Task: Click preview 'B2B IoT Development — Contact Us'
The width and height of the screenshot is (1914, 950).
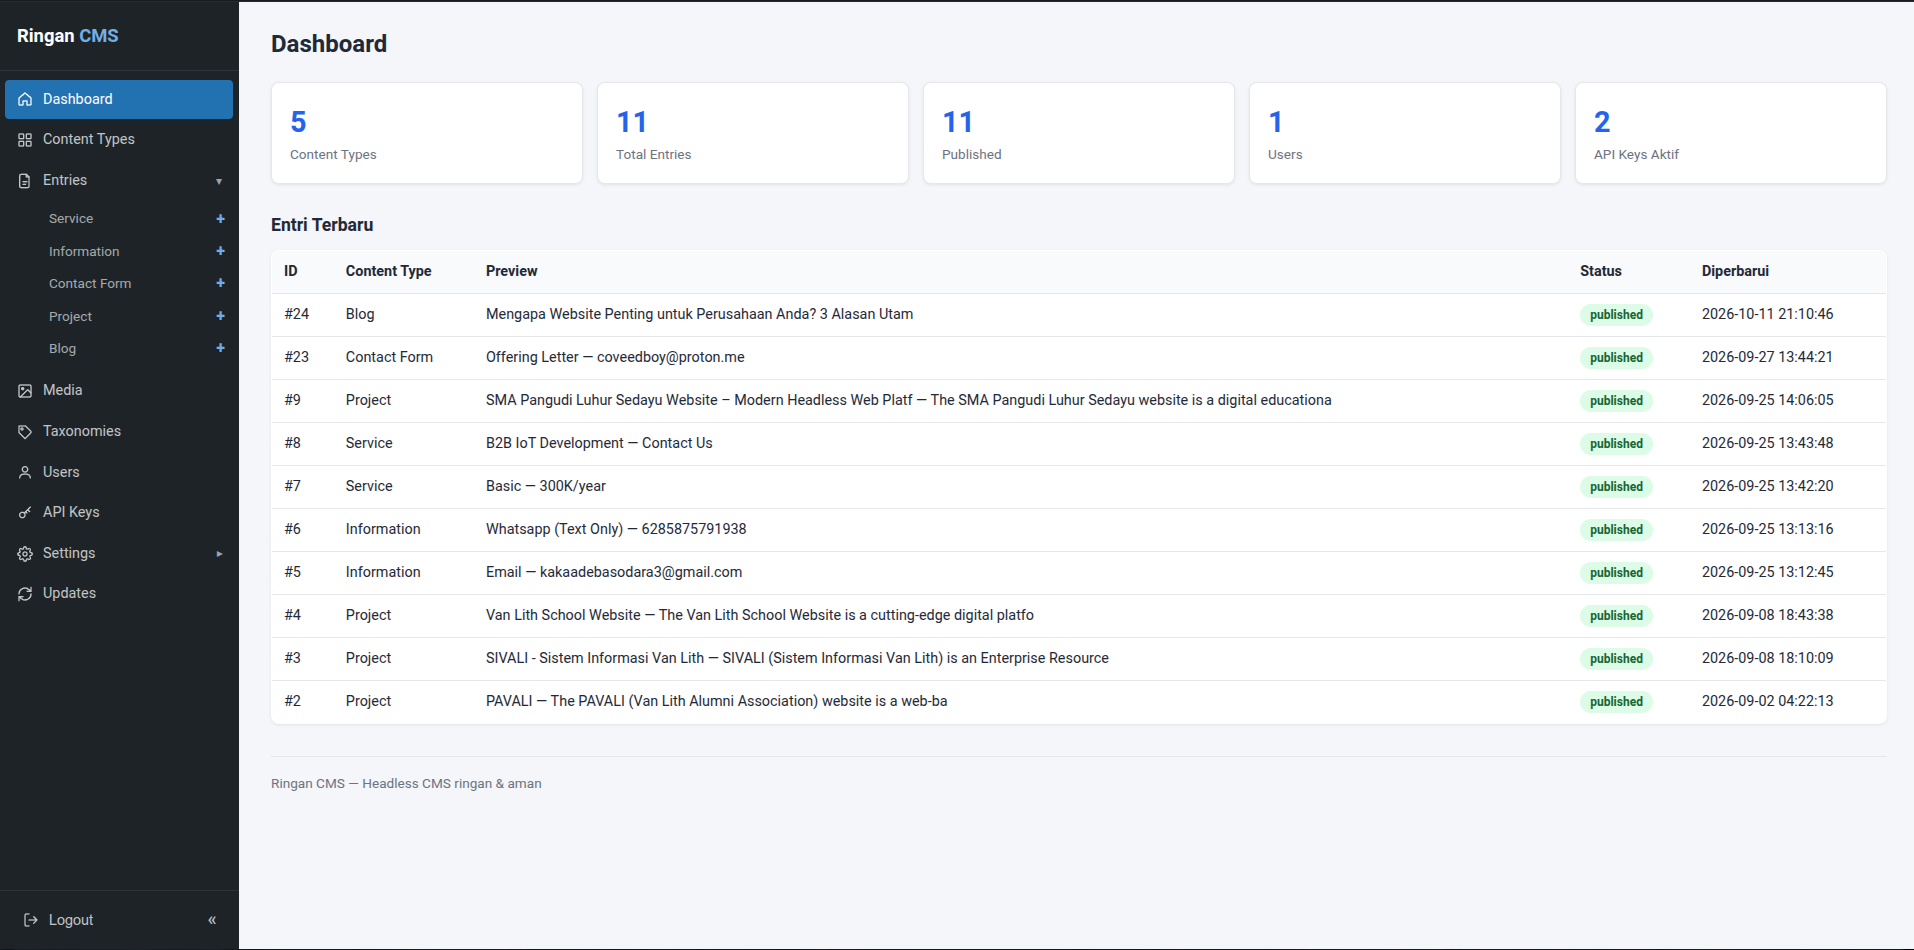Action: pos(599,443)
